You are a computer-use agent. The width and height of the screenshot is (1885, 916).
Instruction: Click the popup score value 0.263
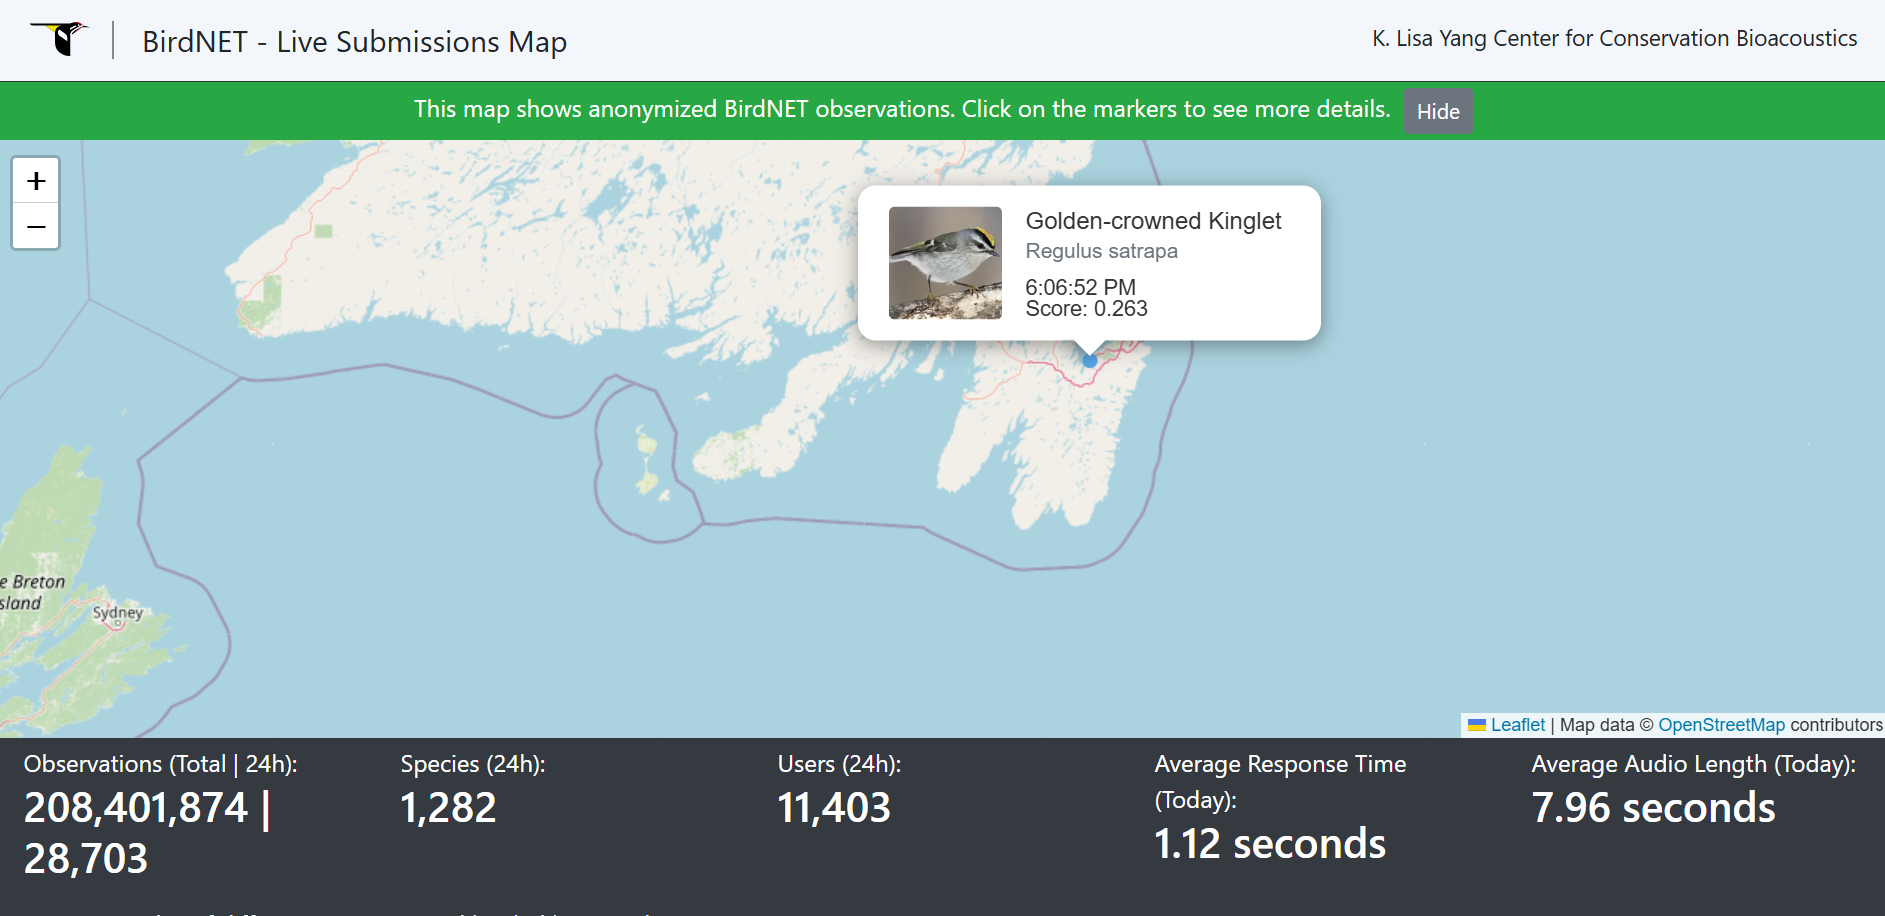coord(1120,309)
